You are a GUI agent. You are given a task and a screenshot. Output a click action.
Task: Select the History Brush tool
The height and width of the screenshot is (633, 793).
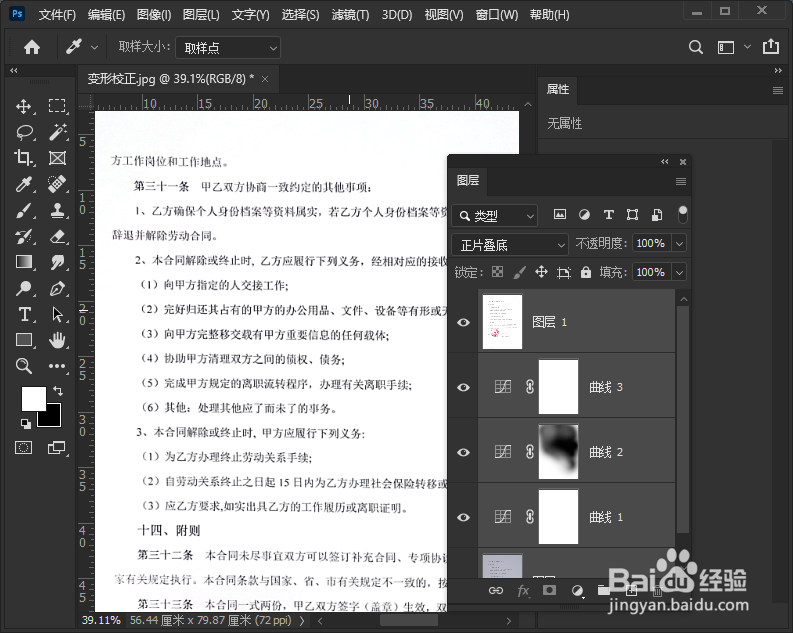pyautogui.click(x=24, y=236)
